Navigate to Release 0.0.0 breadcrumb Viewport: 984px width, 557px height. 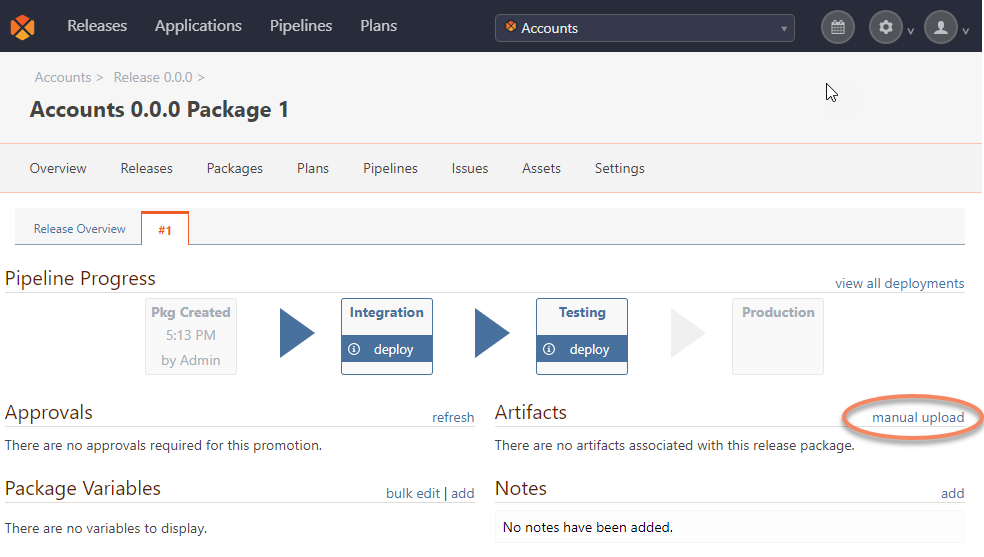[153, 77]
